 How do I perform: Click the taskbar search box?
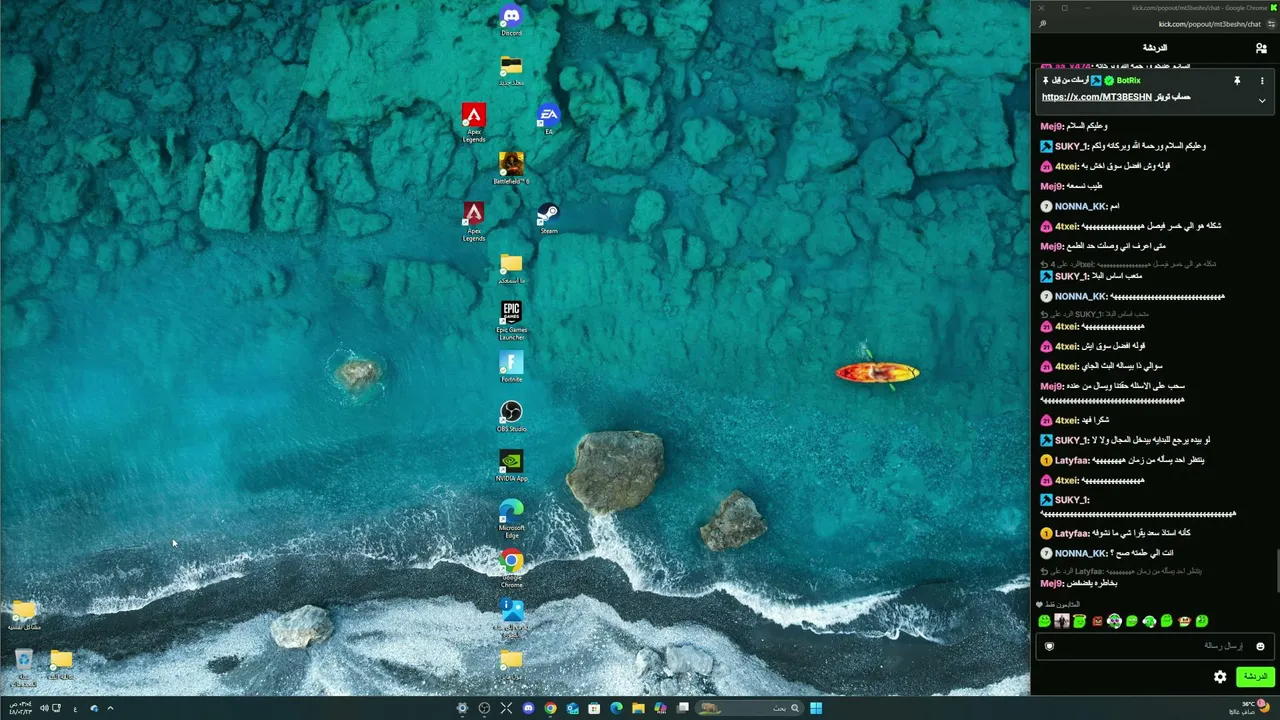pyautogui.click(x=750, y=708)
